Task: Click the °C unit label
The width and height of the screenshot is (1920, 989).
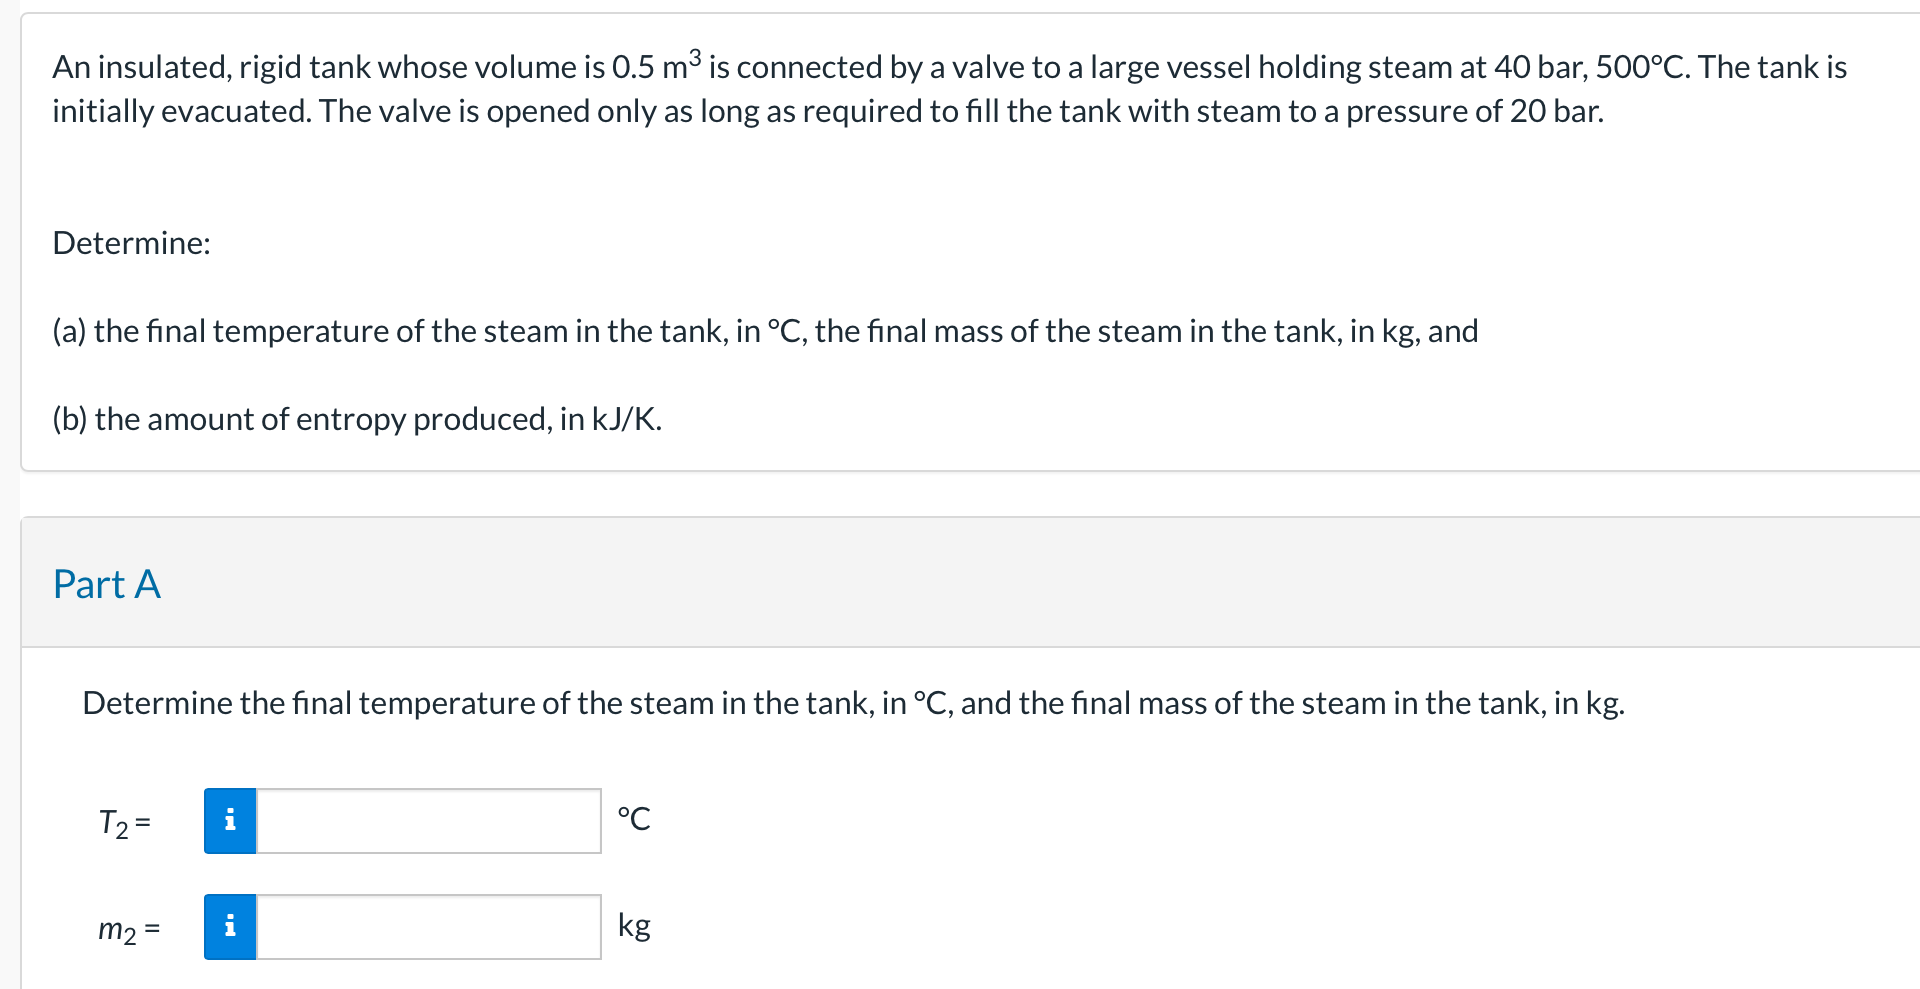Action: (x=635, y=819)
